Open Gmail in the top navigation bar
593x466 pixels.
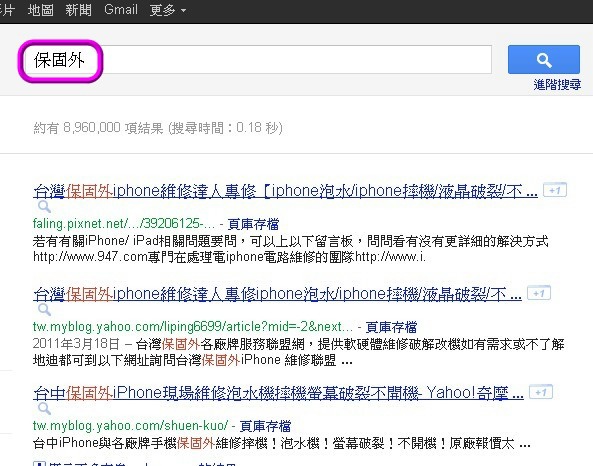(121, 9)
